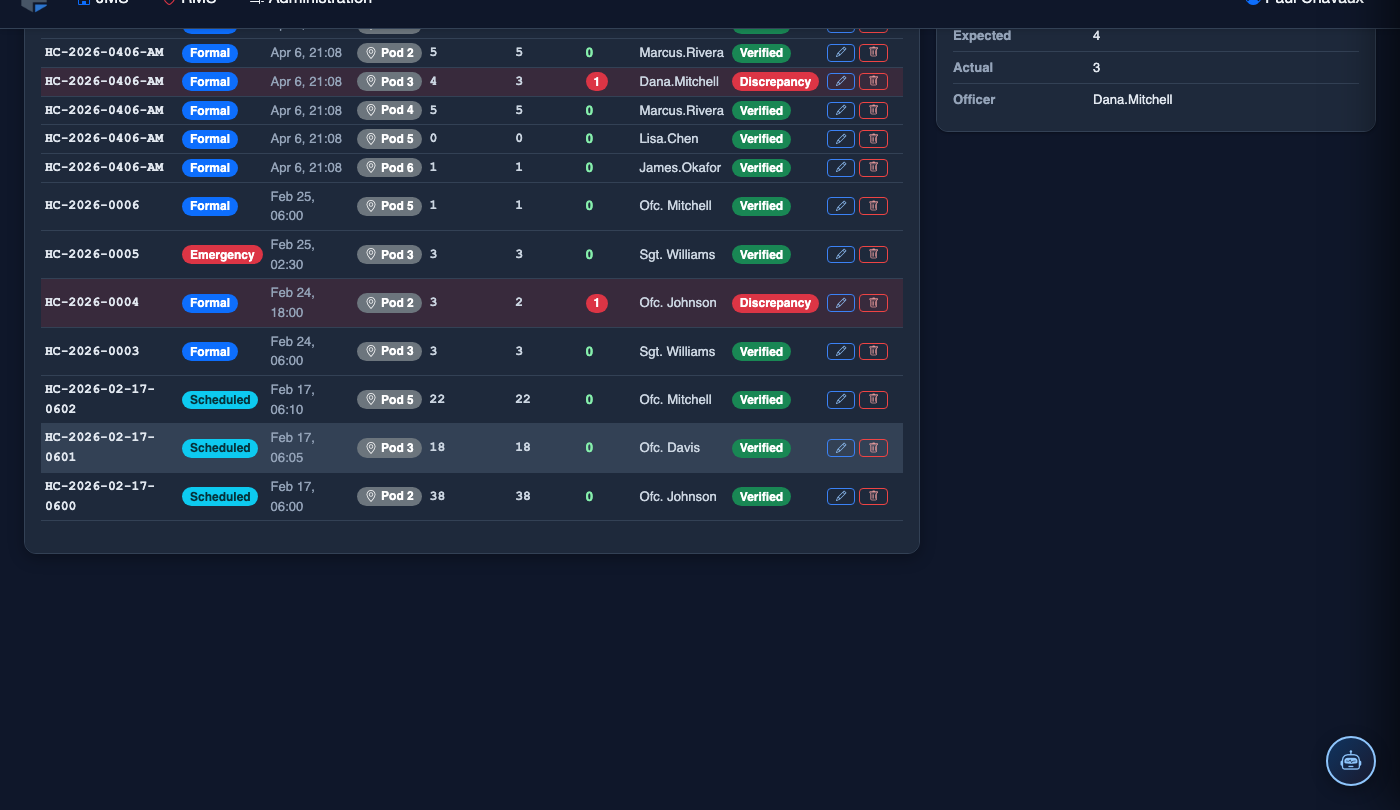Edit headcount HC-2026-0003

click(x=841, y=352)
